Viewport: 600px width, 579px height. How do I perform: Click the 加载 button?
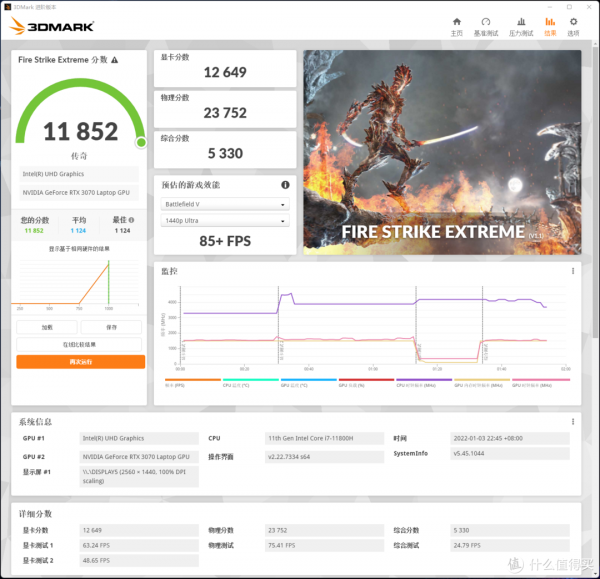(x=47, y=328)
